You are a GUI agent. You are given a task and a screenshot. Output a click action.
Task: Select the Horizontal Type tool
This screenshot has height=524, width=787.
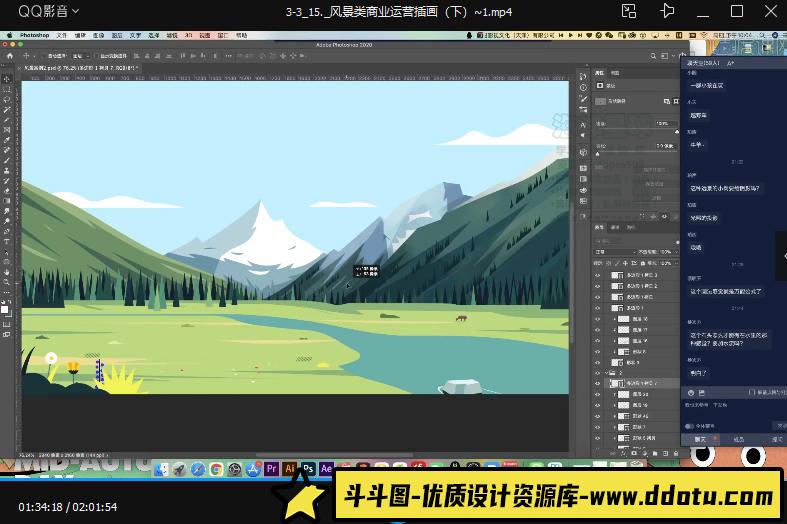[x=7, y=241]
